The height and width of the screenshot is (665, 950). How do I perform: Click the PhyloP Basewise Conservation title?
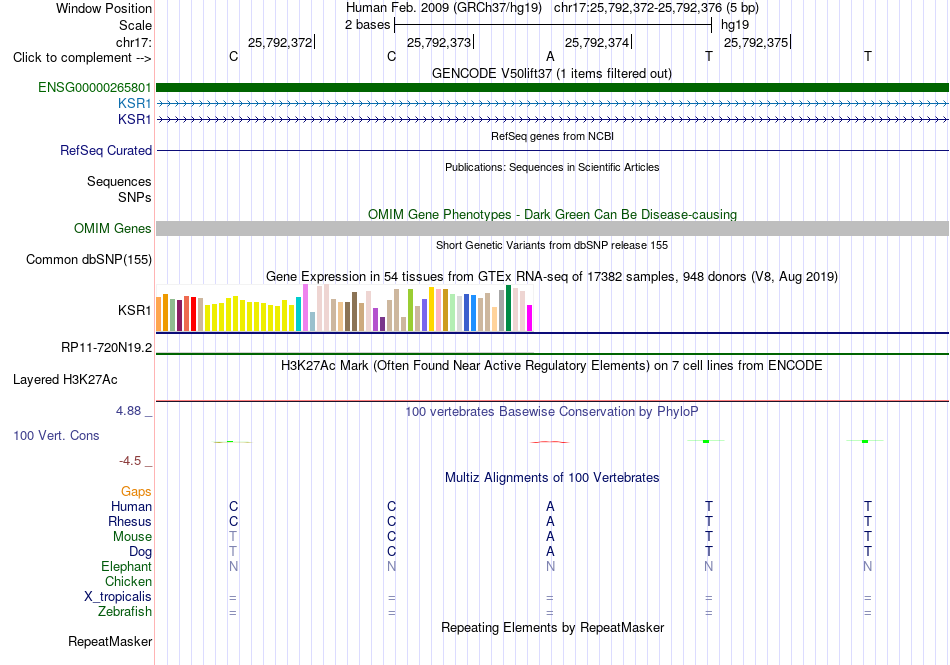(x=552, y=412)
